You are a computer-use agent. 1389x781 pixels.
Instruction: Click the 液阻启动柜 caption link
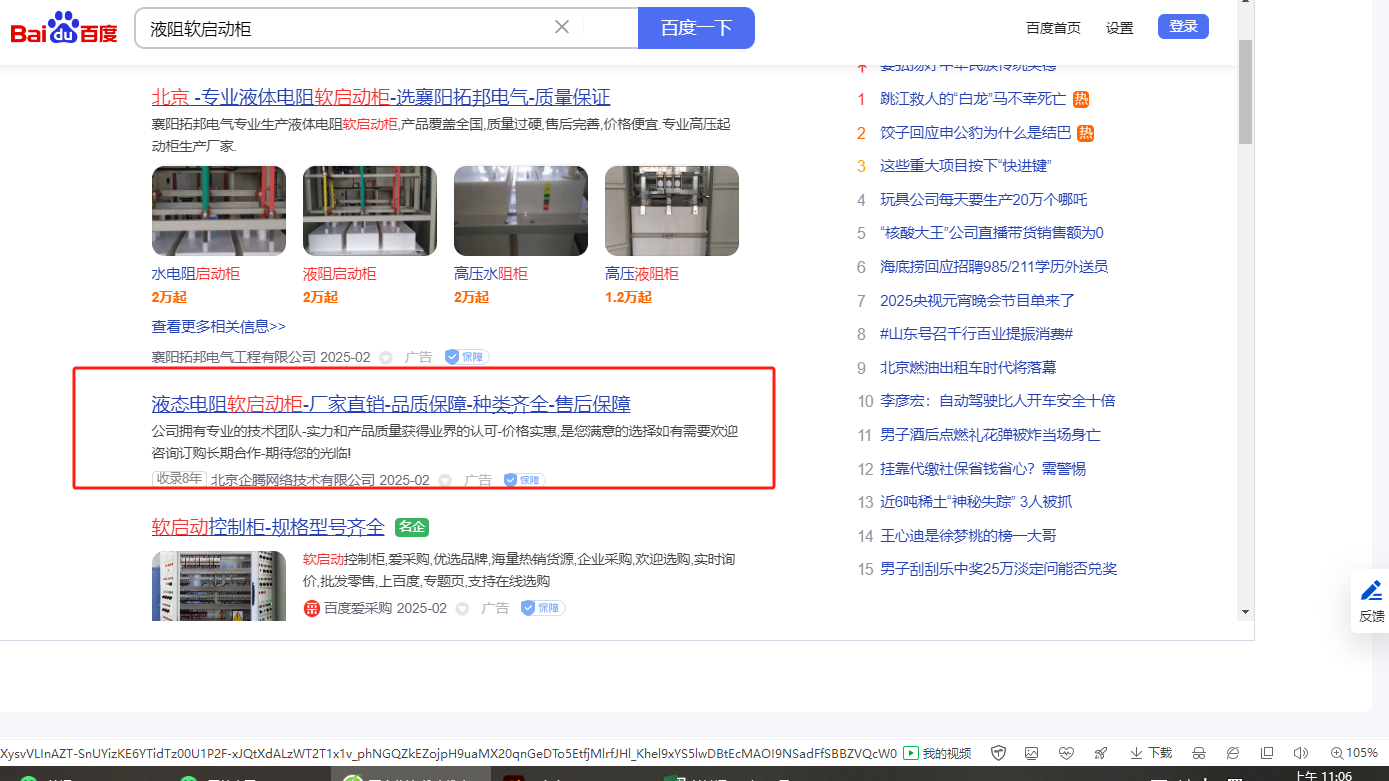pos(339,274)
